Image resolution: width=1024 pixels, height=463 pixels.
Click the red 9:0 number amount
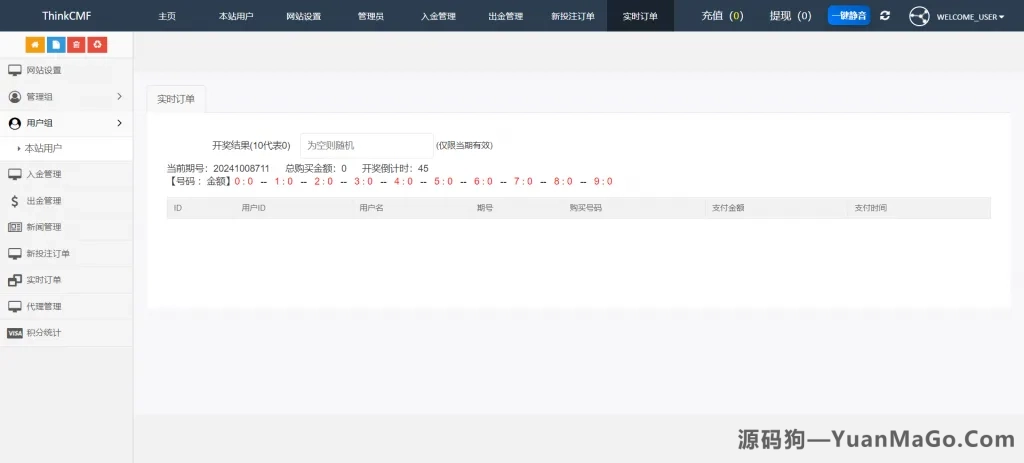(x=603, y=182)
